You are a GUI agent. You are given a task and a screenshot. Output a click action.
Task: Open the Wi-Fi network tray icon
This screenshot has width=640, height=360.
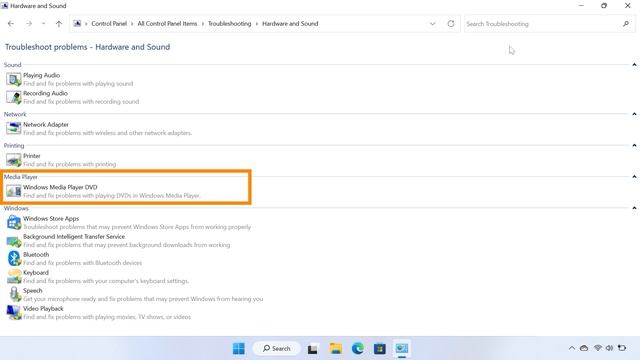pos(598,348)
